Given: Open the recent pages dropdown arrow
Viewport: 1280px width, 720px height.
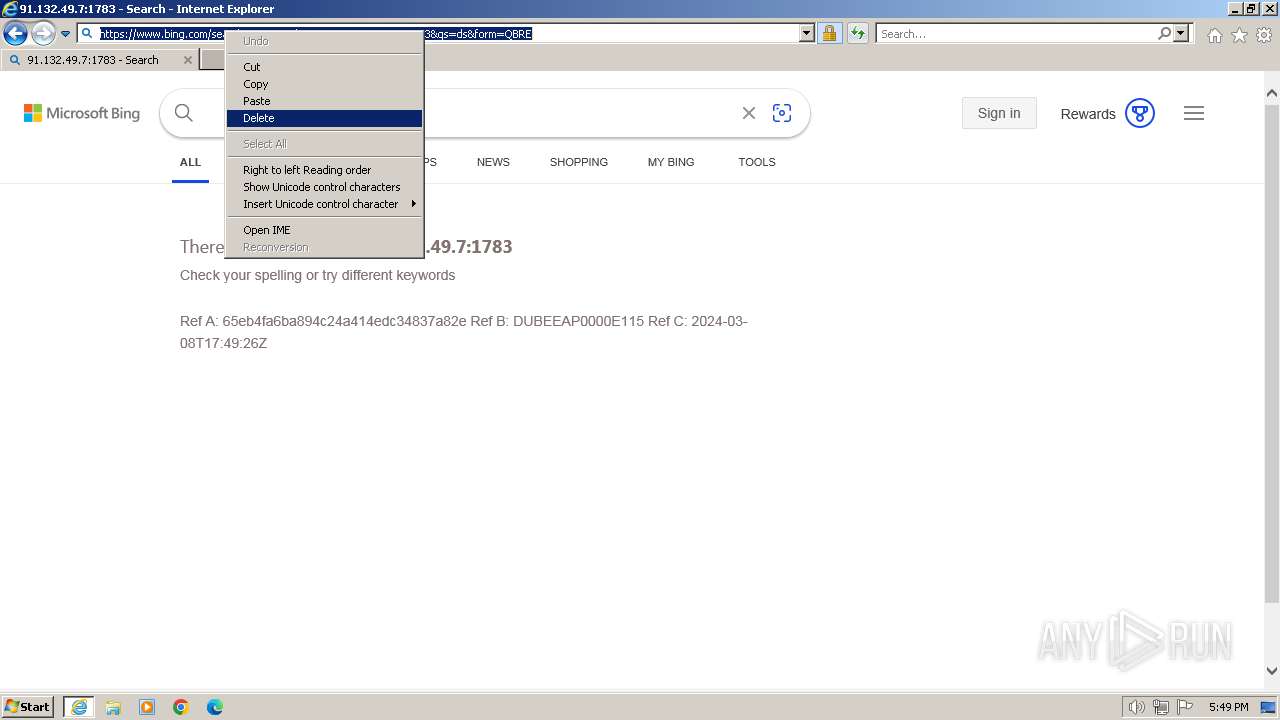Looking at the screenshot, I should 66,34.
